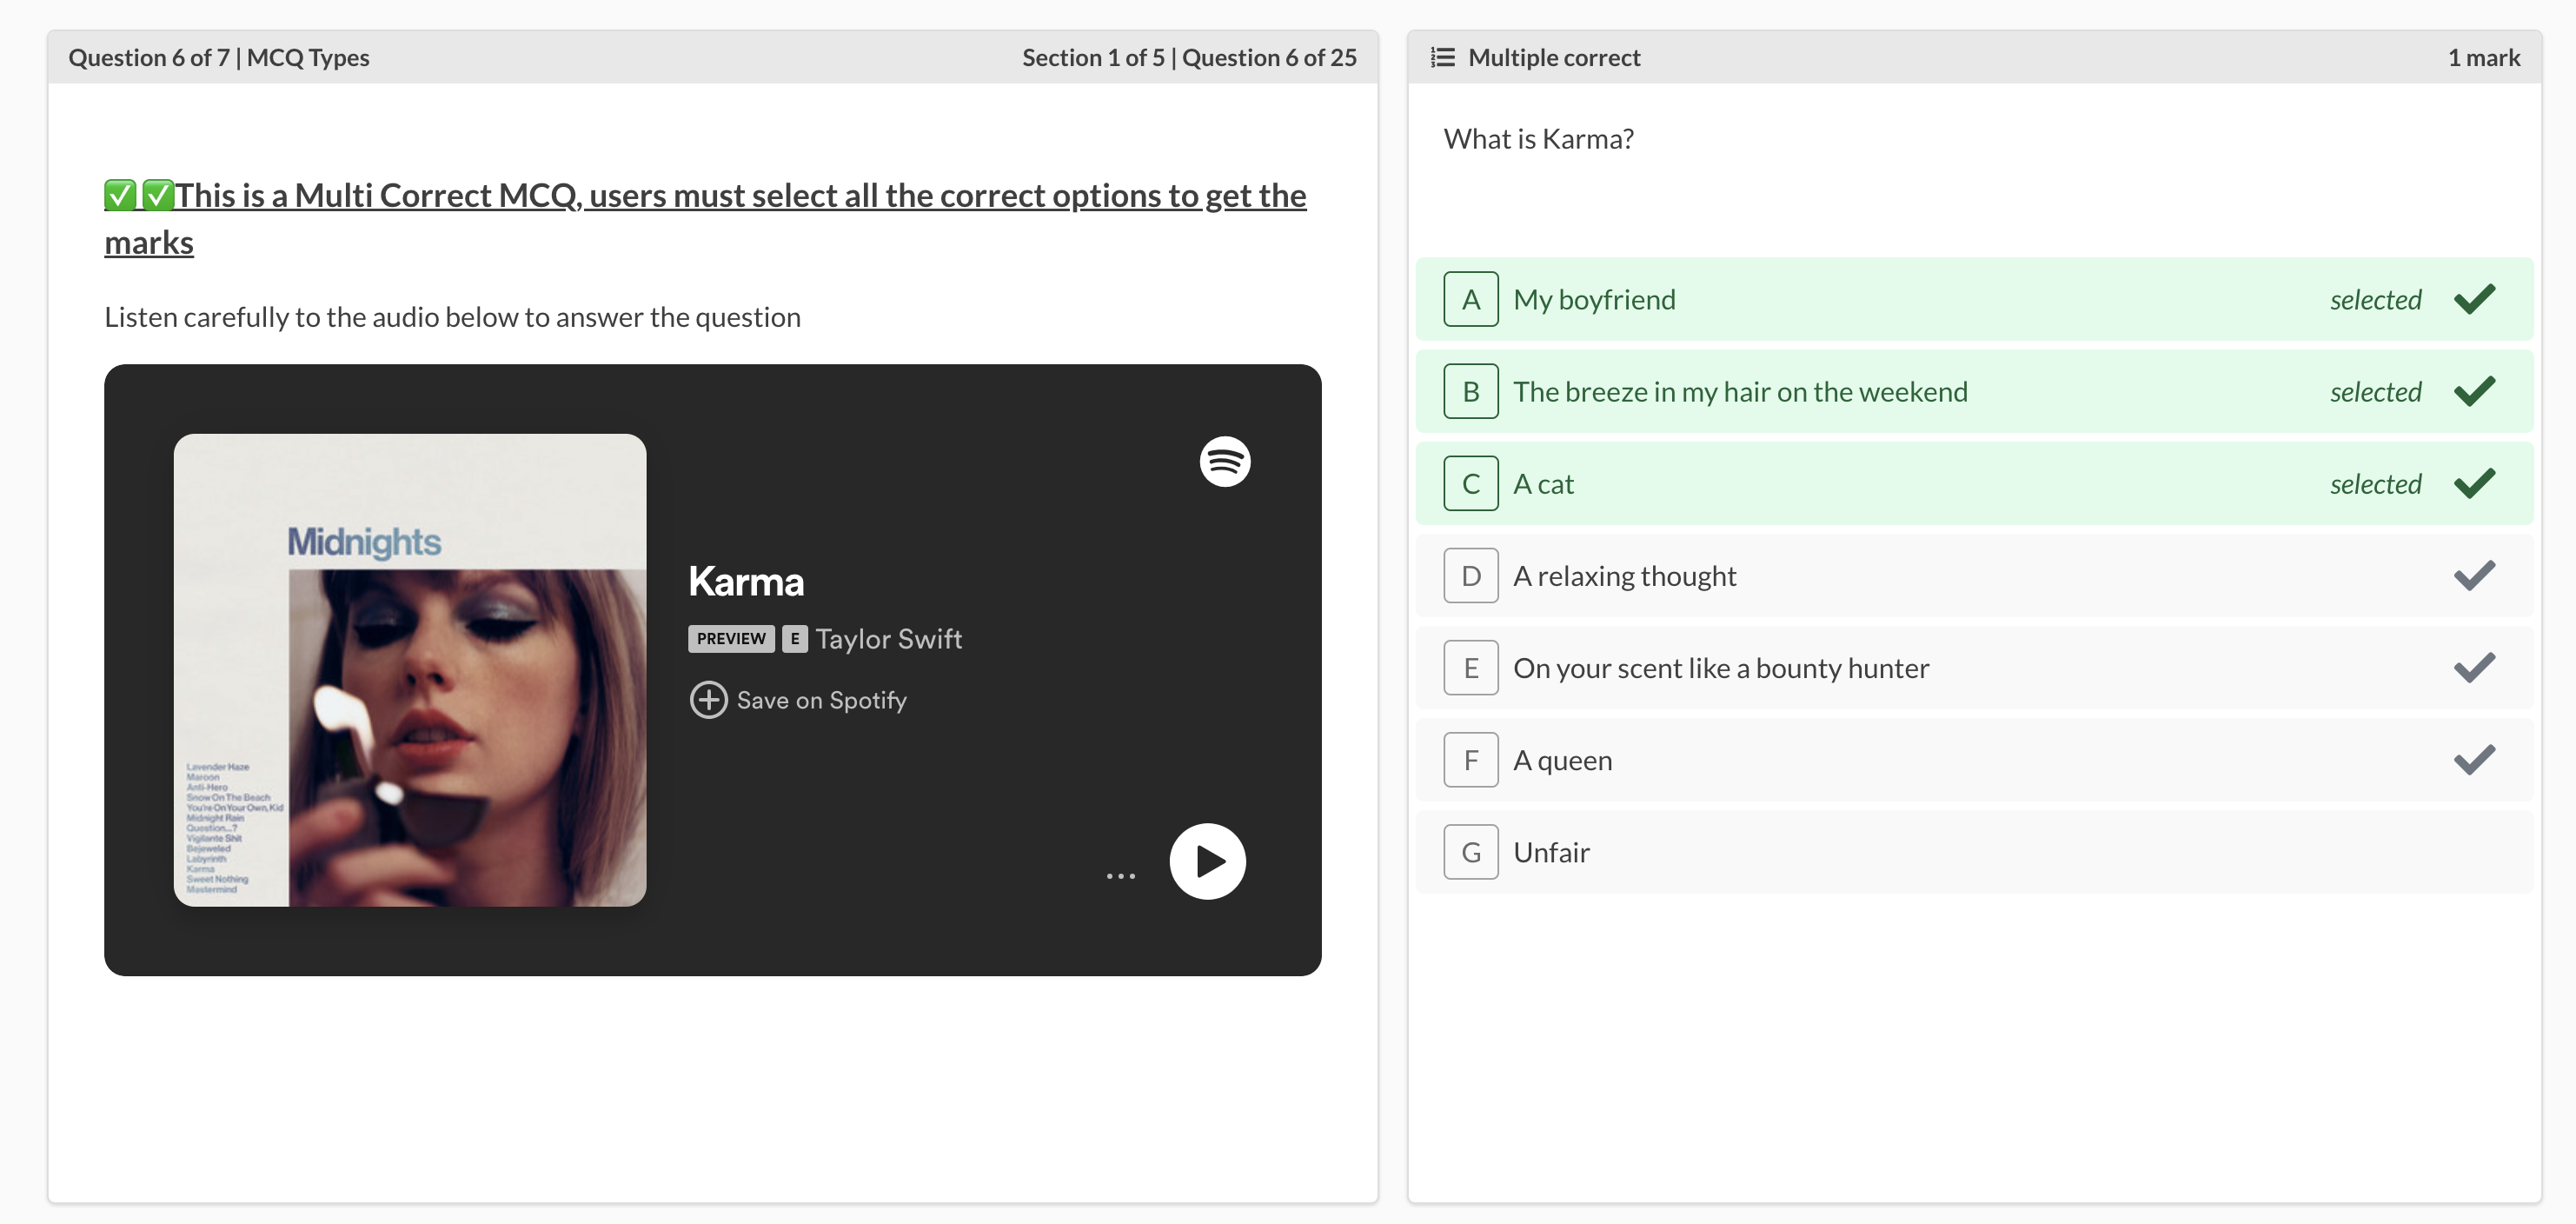The height and width of the screenshot is (1224, 2576).
Task: Open the Karma song title link
Action: click(x=746, y=582)
